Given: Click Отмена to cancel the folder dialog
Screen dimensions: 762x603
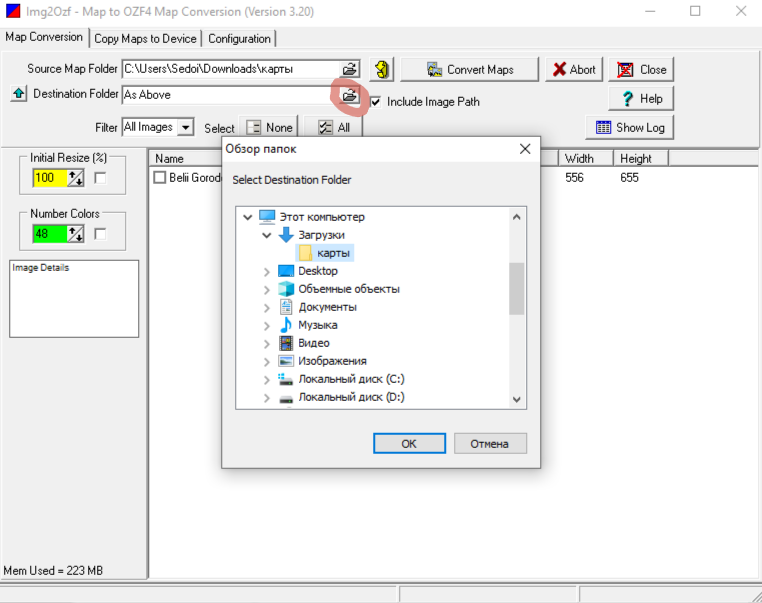Looking at the screenshot, I should pos(490,443).
